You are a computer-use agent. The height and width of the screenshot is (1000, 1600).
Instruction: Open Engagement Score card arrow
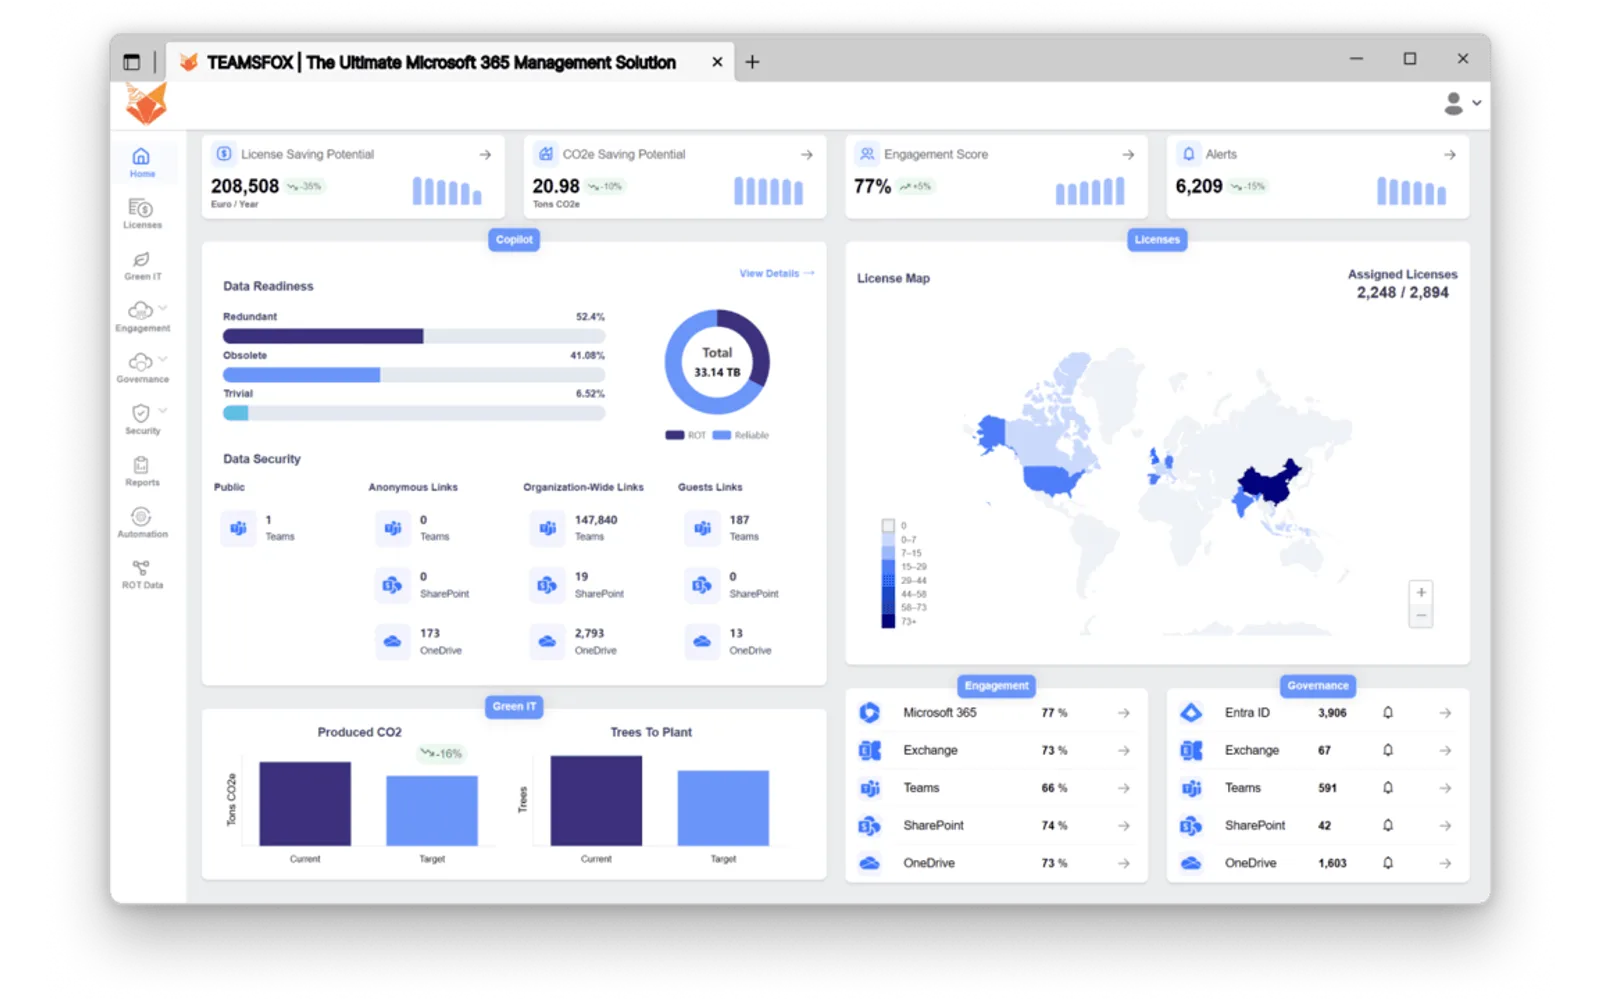(x=1128, y=155)
